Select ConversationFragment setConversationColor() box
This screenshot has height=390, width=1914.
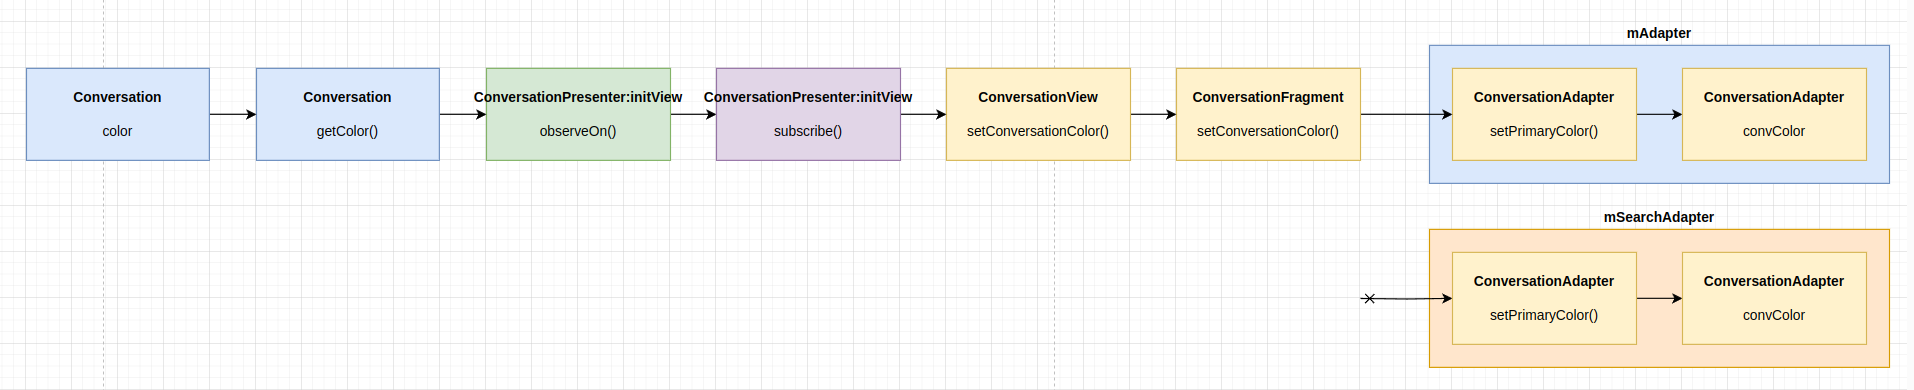pyautogui.click(x=1268, y=114)
